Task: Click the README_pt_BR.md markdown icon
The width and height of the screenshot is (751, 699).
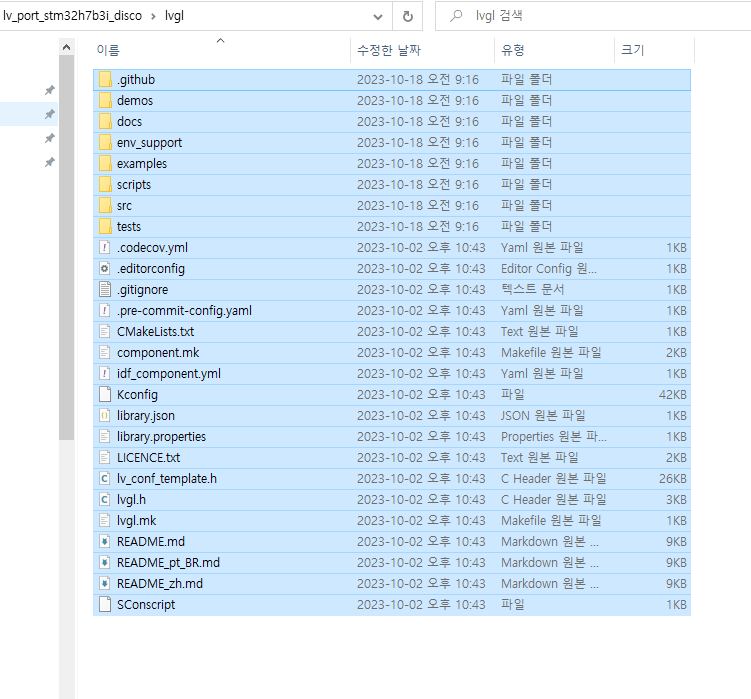Action: 105,562
